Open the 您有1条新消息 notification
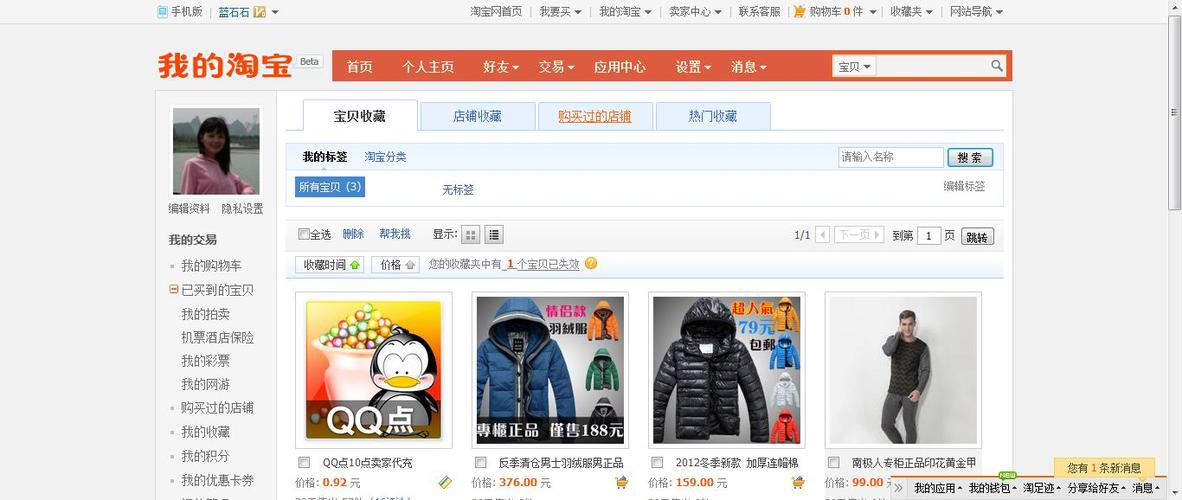This screenshot has height=500, width=1182. 1105,468
